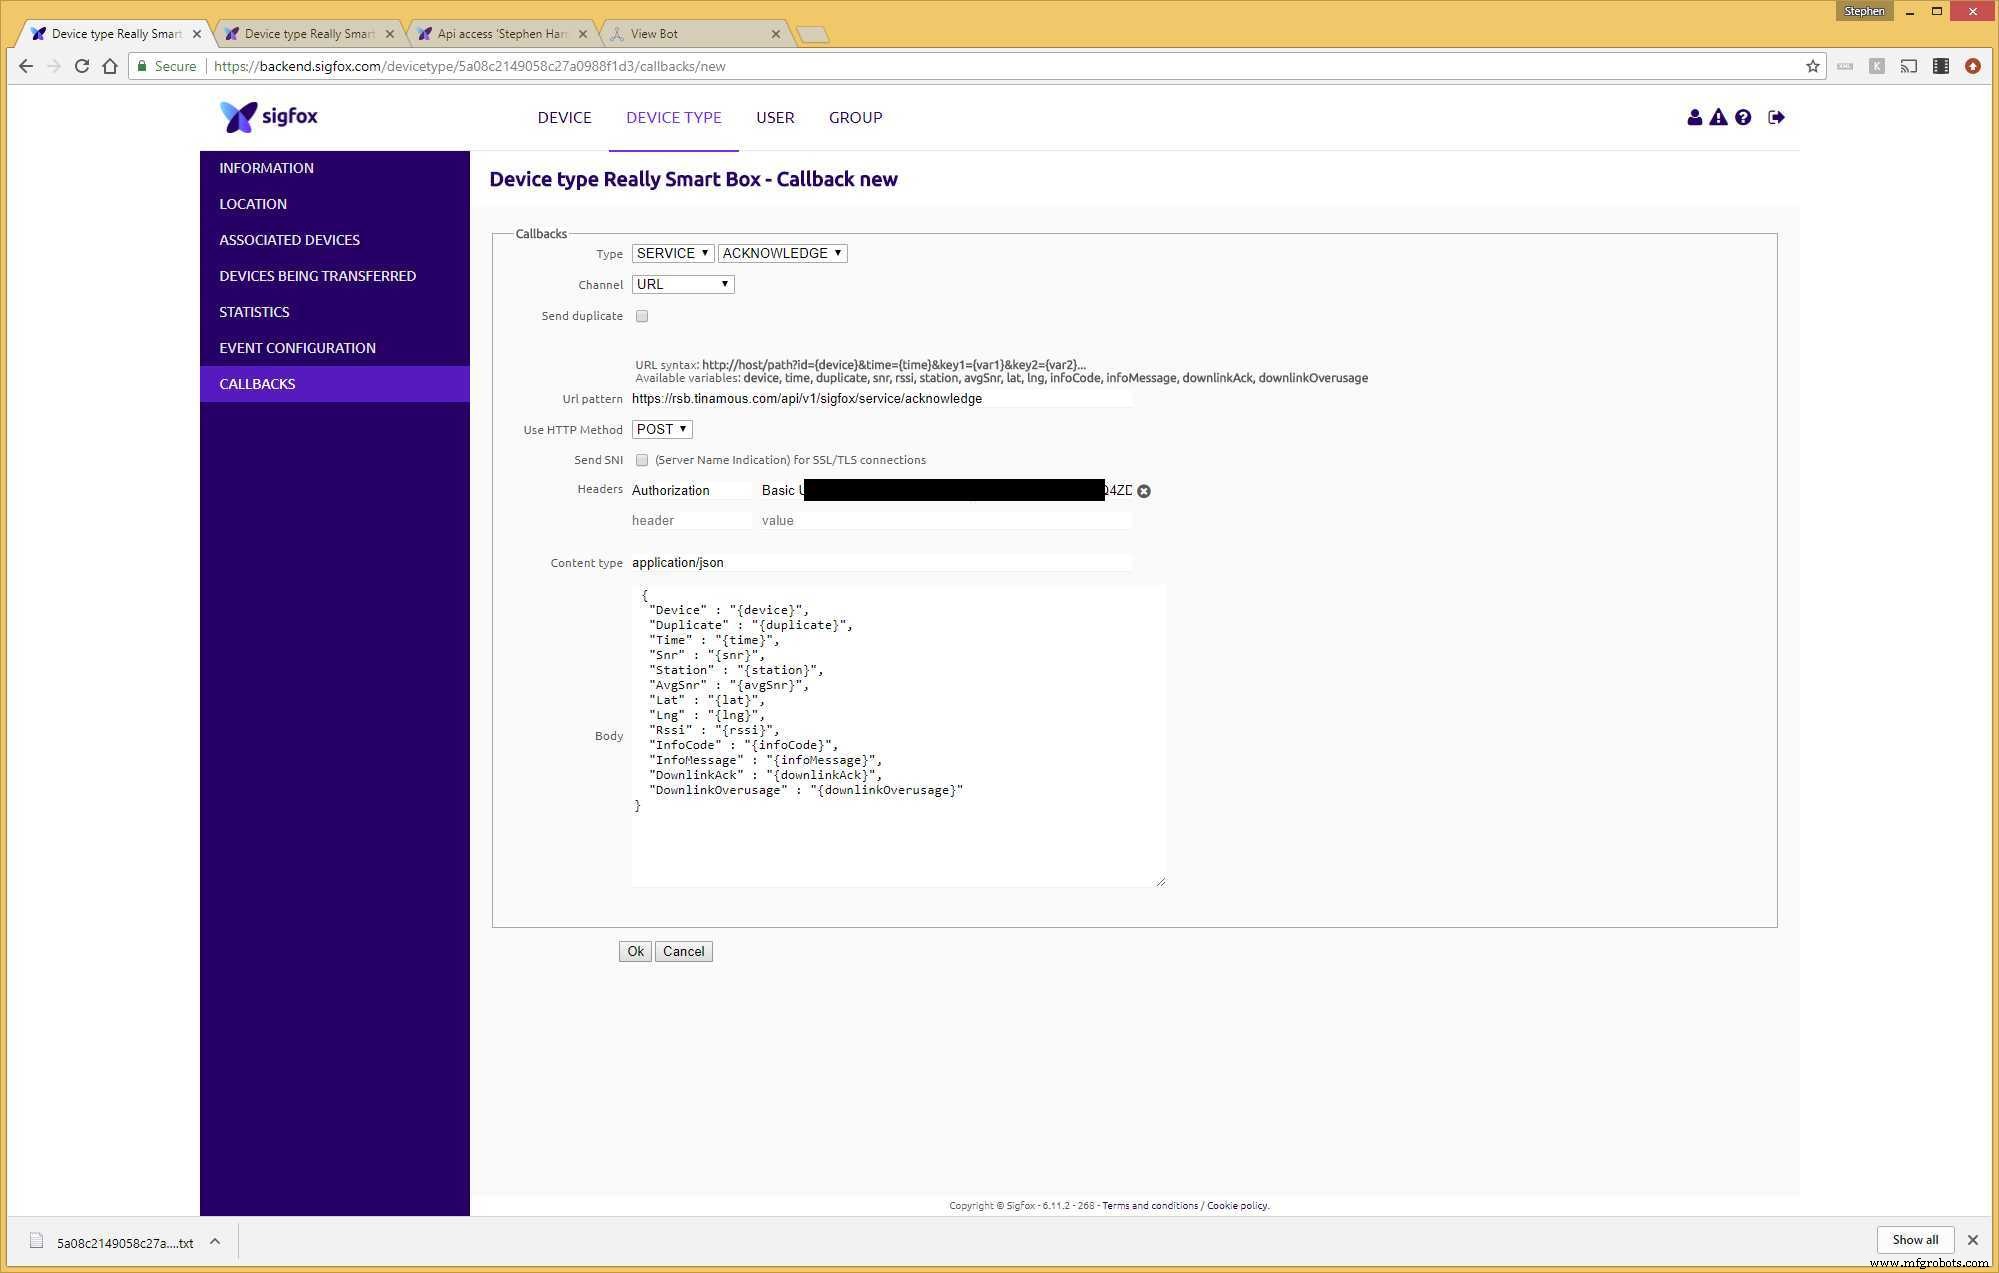The width and height of the screenshot is (1999, 1273).
Task: Go to the browser home icon
Action: tap(110, 66)
